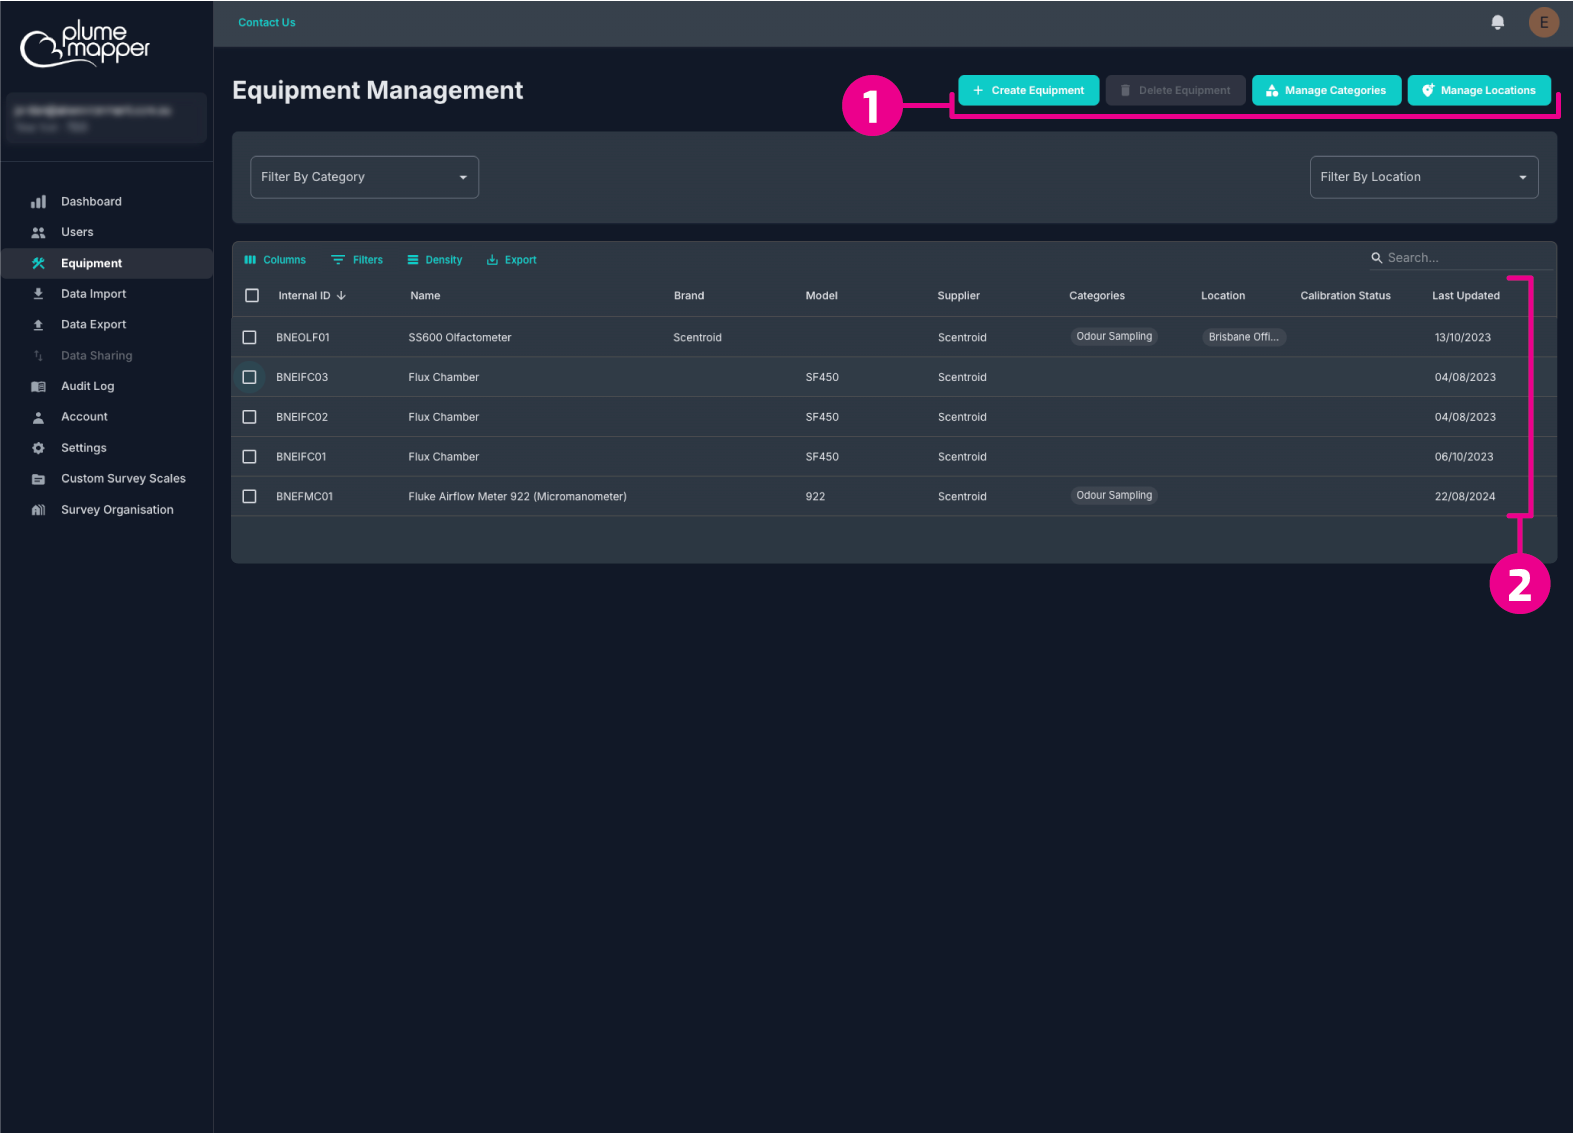Screen dimensions: 1573x1133
Task: Open the Account page
Action: click(84, 417)
